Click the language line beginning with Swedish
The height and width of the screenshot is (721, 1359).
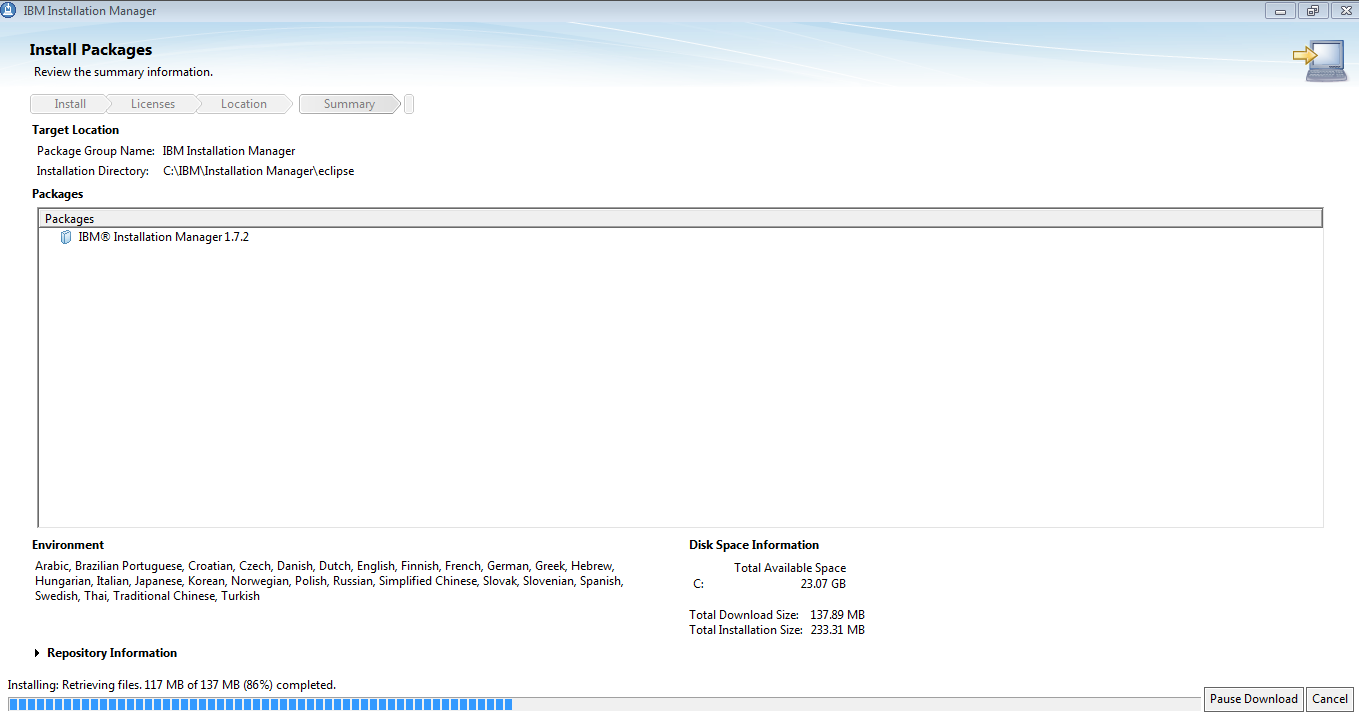point(147,596)
